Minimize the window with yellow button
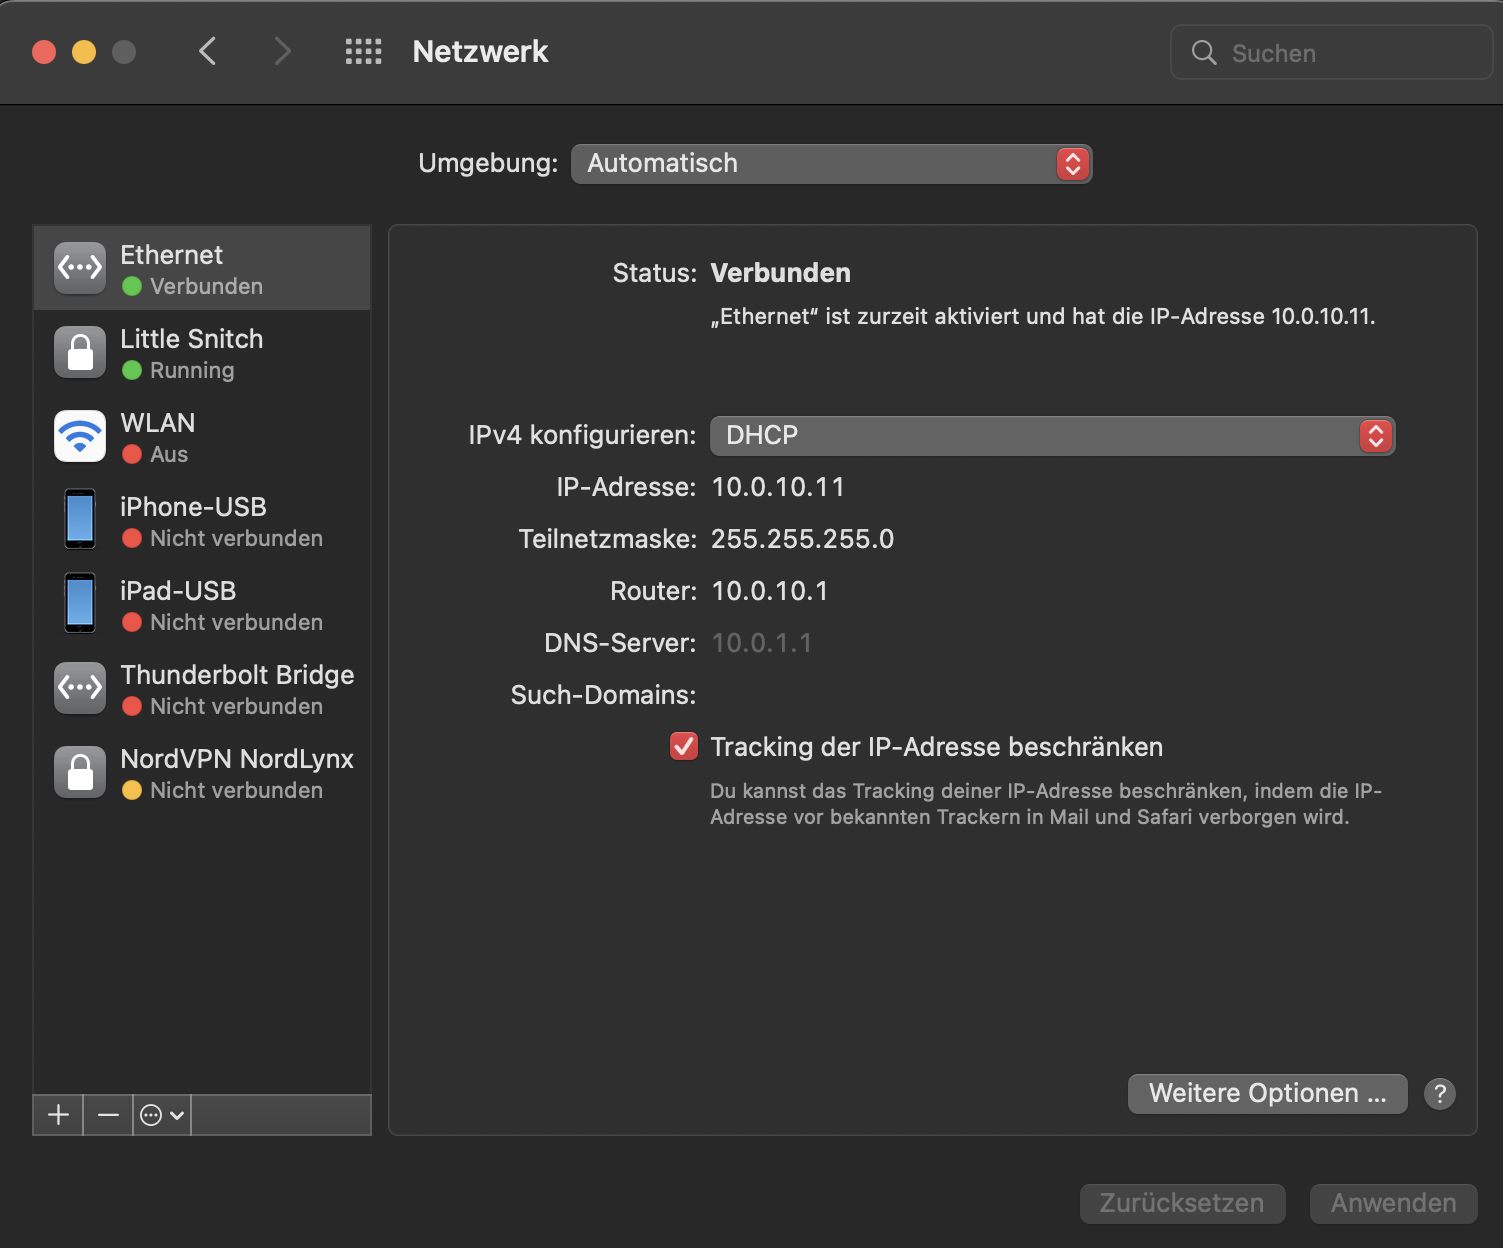Screen dimensions: 1503x1248 point(84,52)
